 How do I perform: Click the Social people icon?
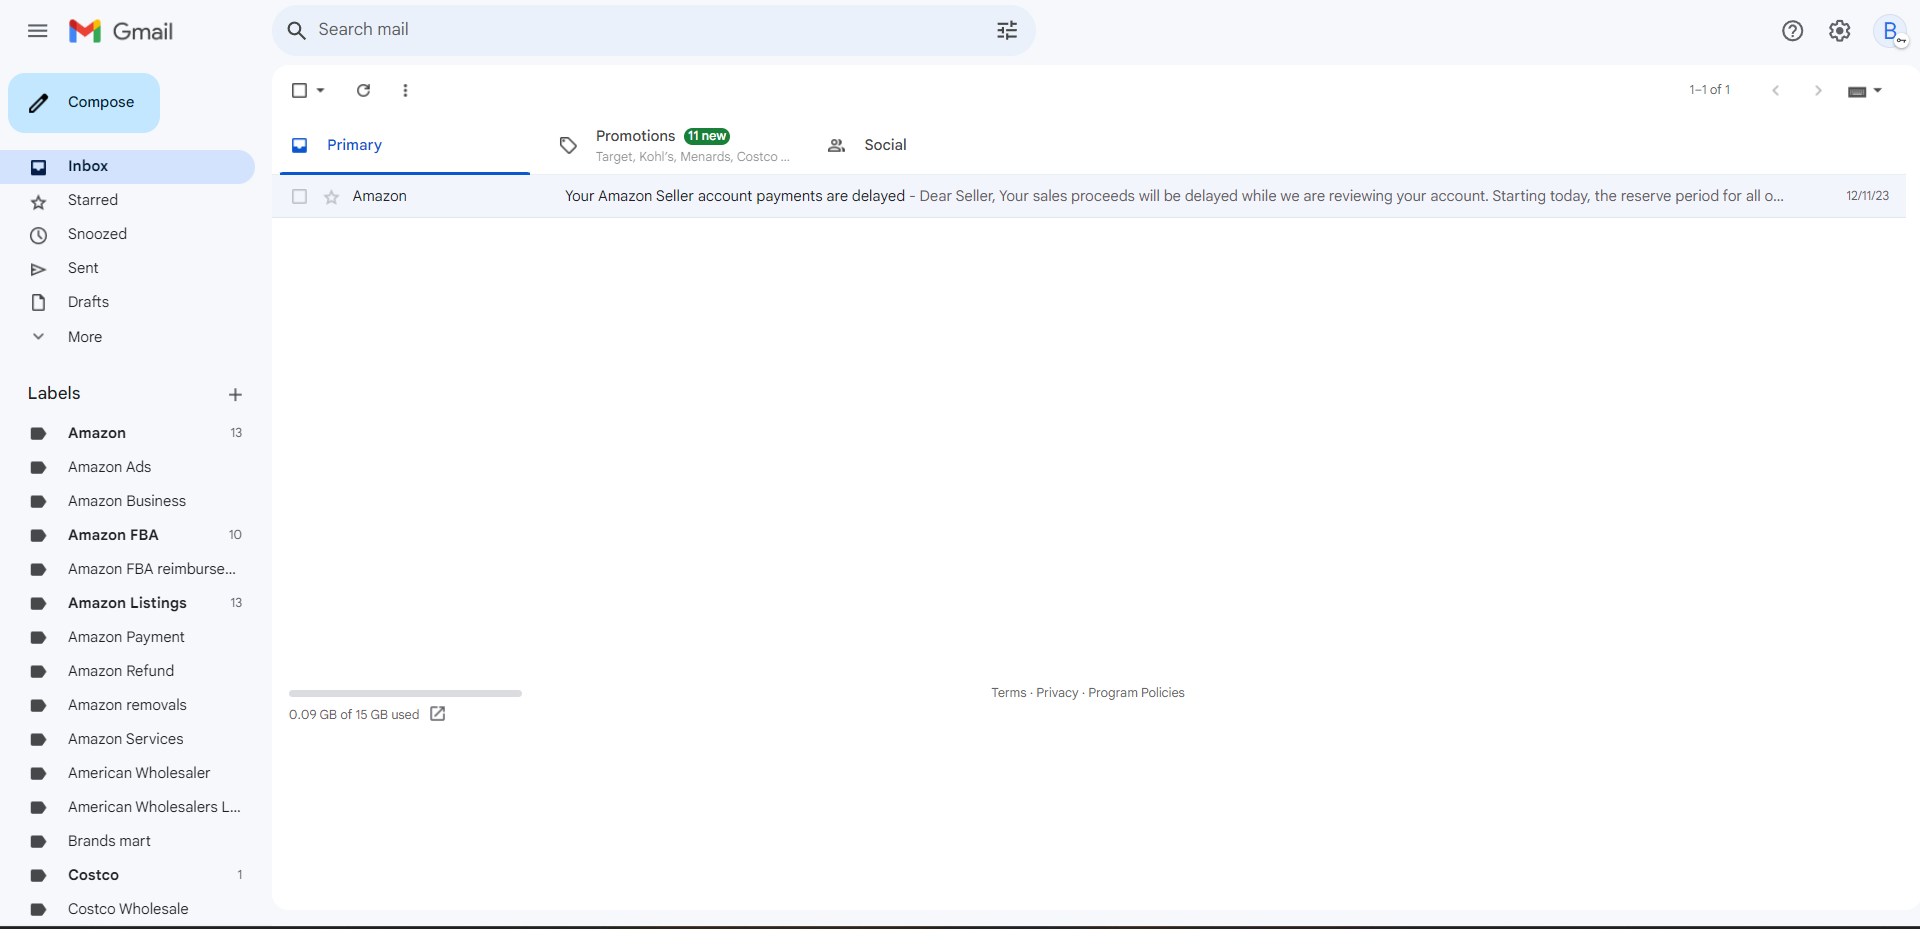[x=836, y=146]
